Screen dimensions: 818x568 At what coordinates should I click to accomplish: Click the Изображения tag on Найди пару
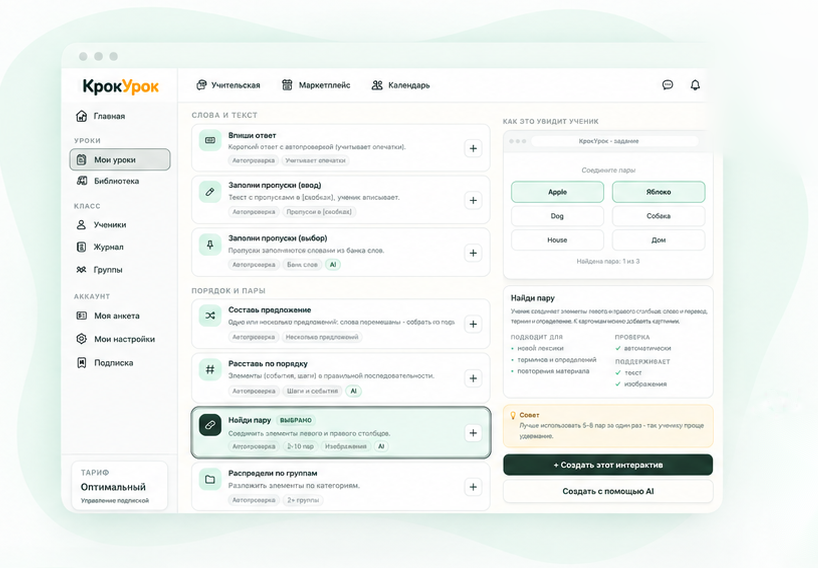point(345,446)
